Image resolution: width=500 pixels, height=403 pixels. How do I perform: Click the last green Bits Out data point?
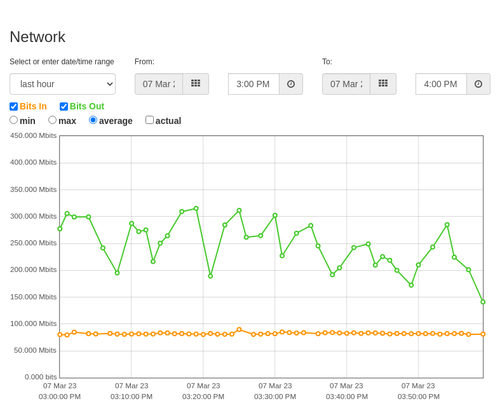tap(483, 302)
